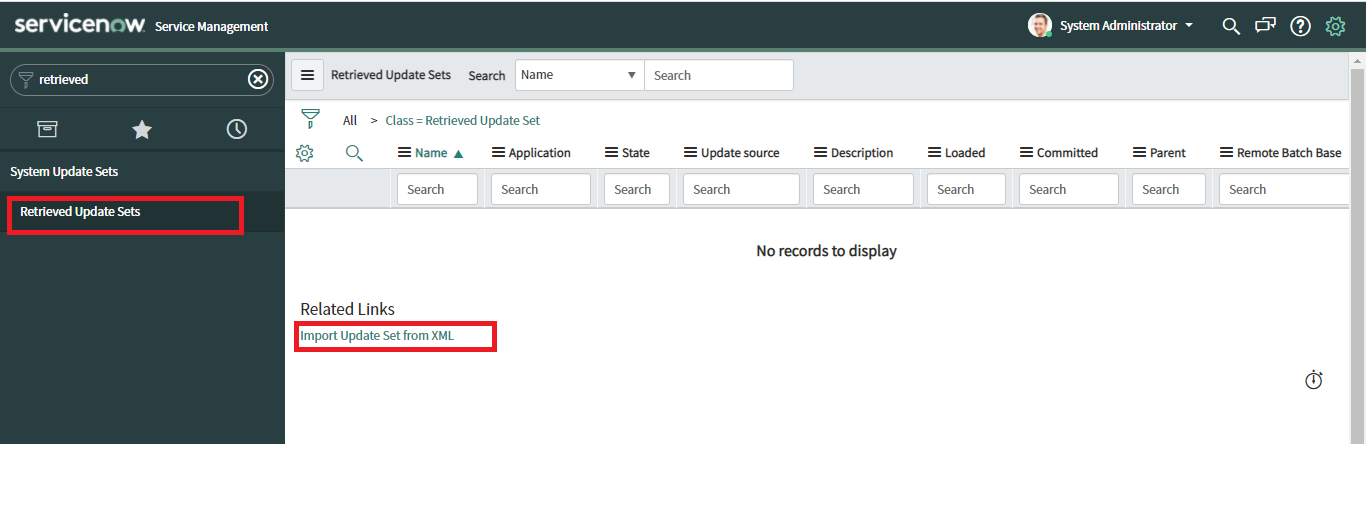1366x519 pixels.
Task: Show History clock tab in navigator
Action: [x=237, y=129]
